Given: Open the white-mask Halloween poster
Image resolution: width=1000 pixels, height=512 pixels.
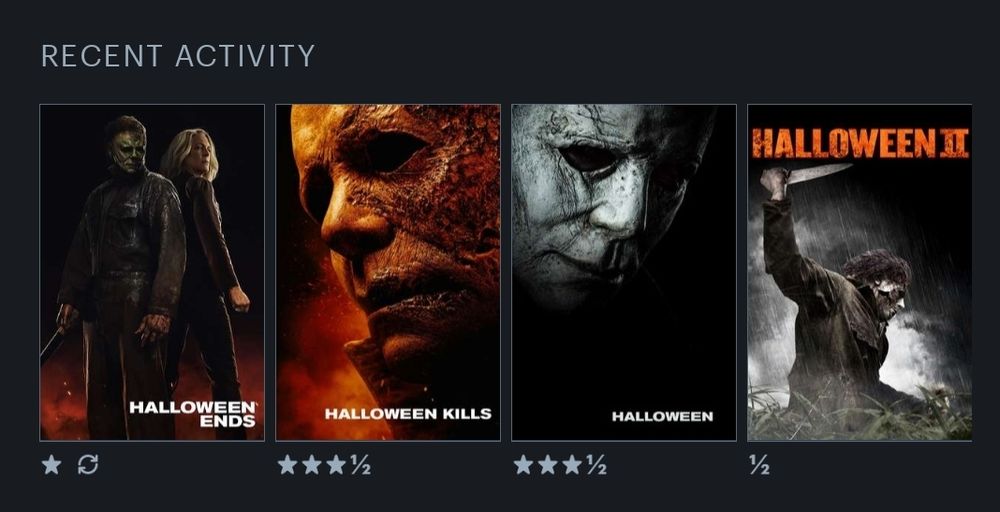Looking at the screenshot, I should 624,272.
